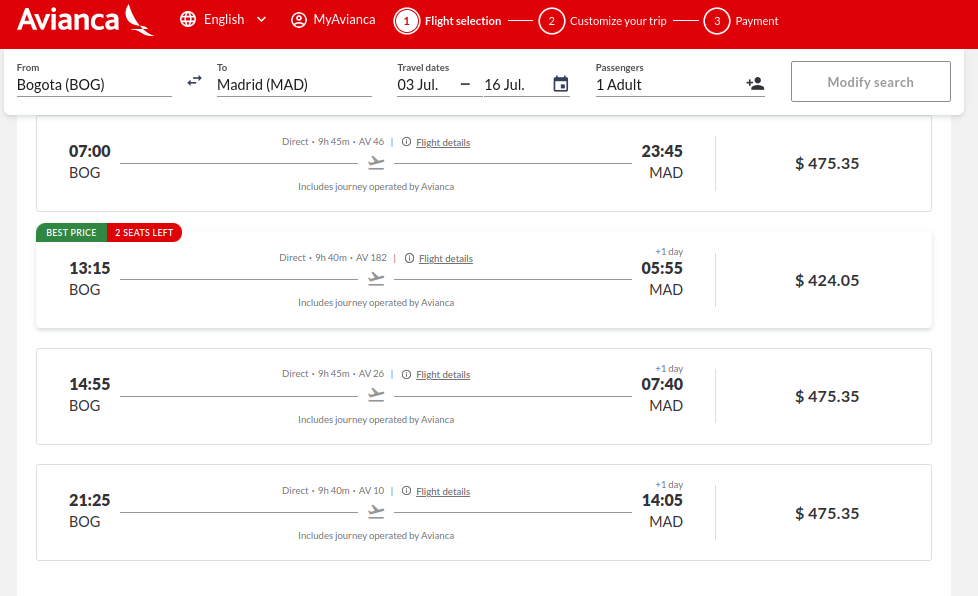The height and width of the screenshot is (596, 978).
Task: Click plane takeoff icon on 21:25 flight
Action: (x=376, y=512)
